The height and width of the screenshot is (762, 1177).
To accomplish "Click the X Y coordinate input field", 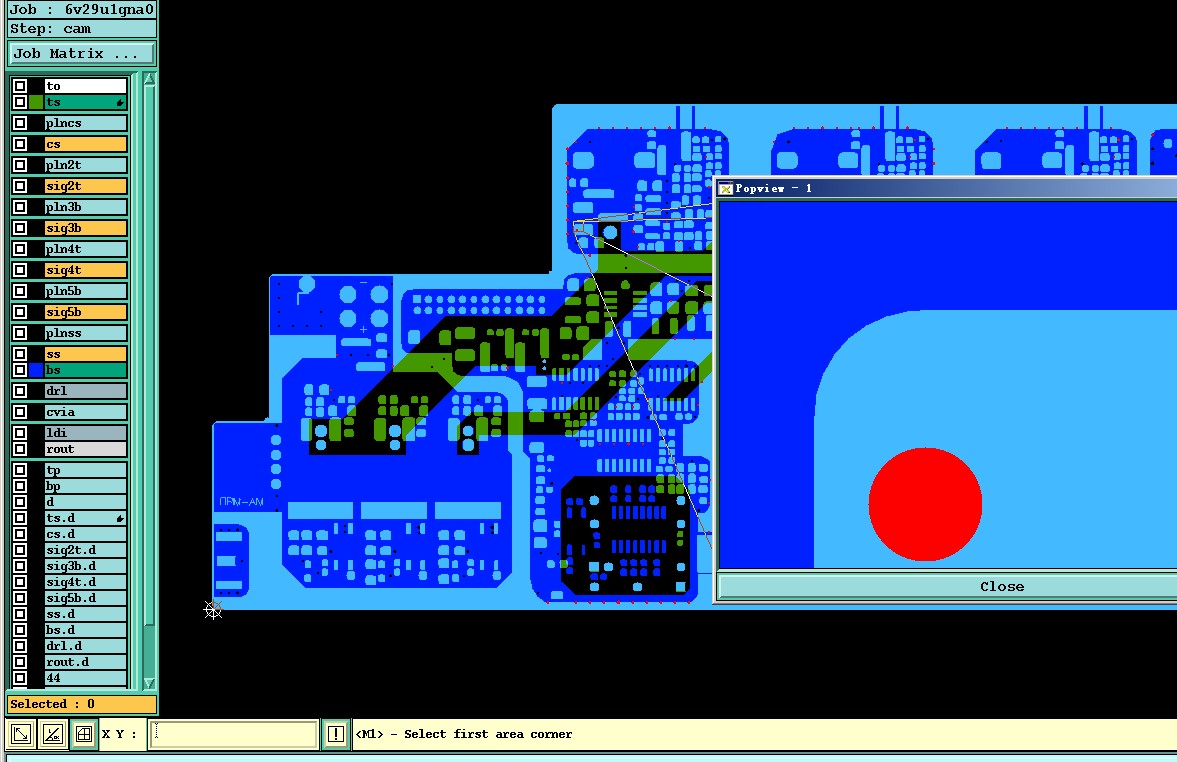I will (x=233, y=734).
